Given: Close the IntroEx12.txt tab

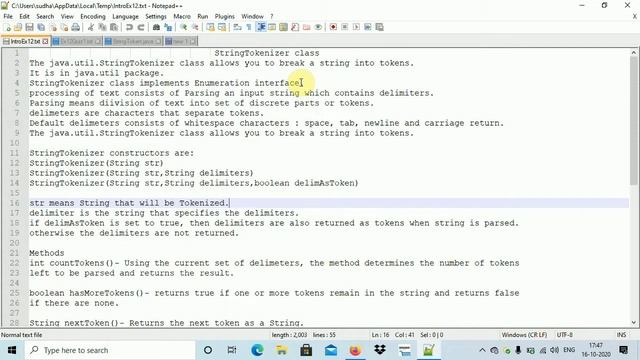Looking at the screenshot, I should (45, 41).
